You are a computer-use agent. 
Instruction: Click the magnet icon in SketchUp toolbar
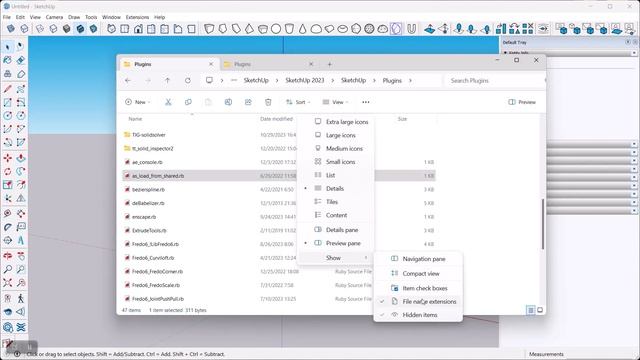tap(411, 29)
